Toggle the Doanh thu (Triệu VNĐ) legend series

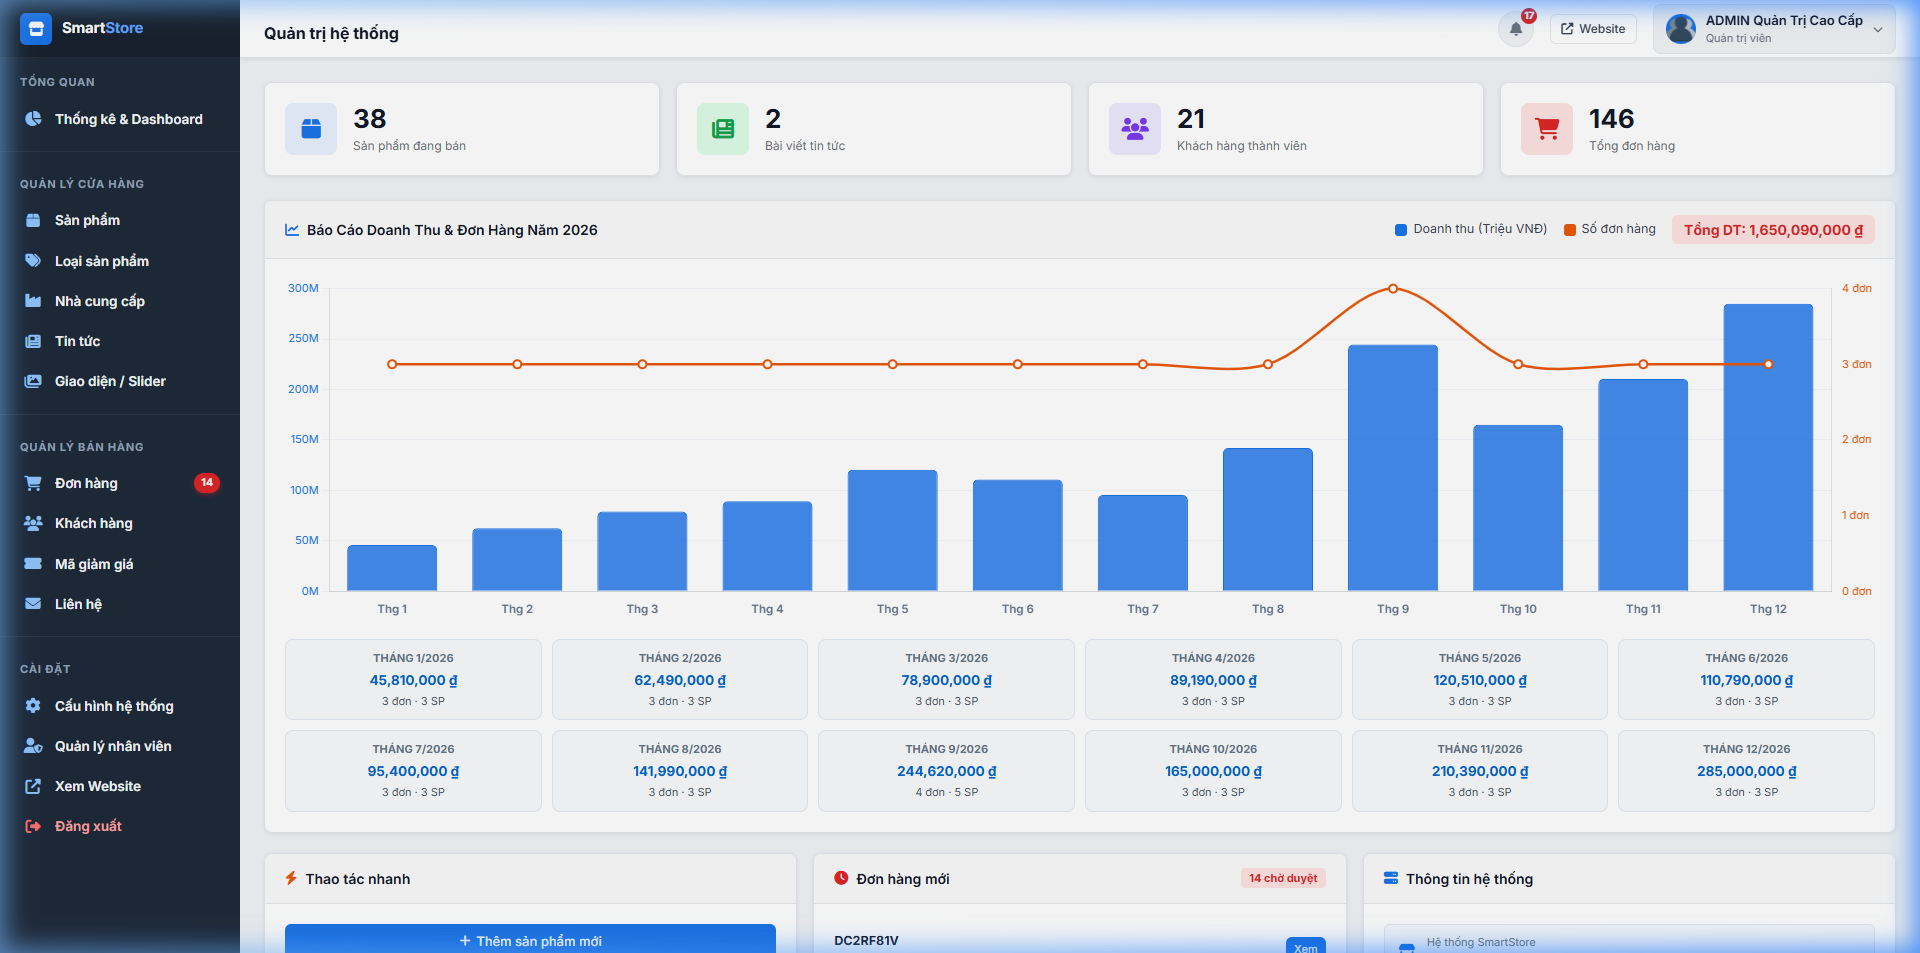[1471, 229]
